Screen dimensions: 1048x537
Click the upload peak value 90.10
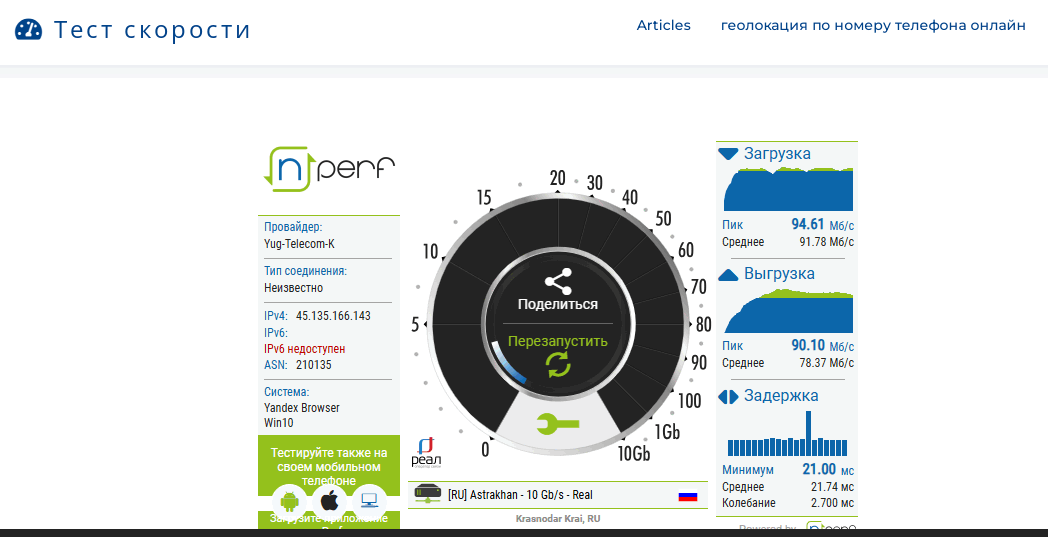point(808,345)
